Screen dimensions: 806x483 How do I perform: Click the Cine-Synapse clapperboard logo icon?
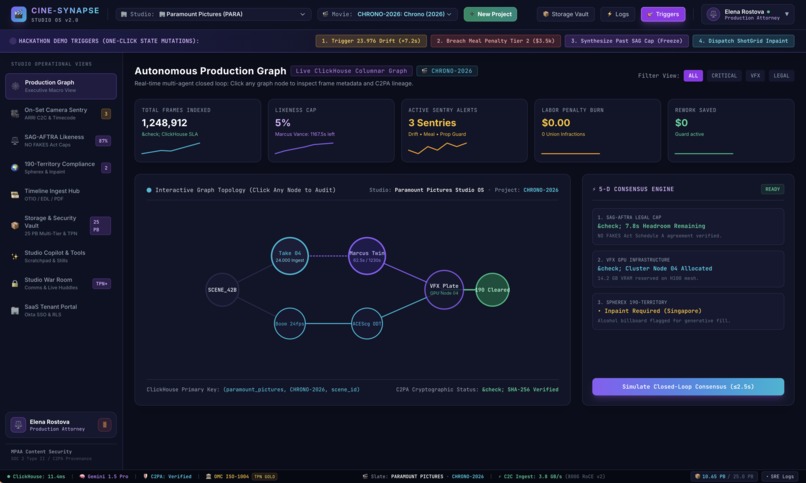click(x=19, y=14)
